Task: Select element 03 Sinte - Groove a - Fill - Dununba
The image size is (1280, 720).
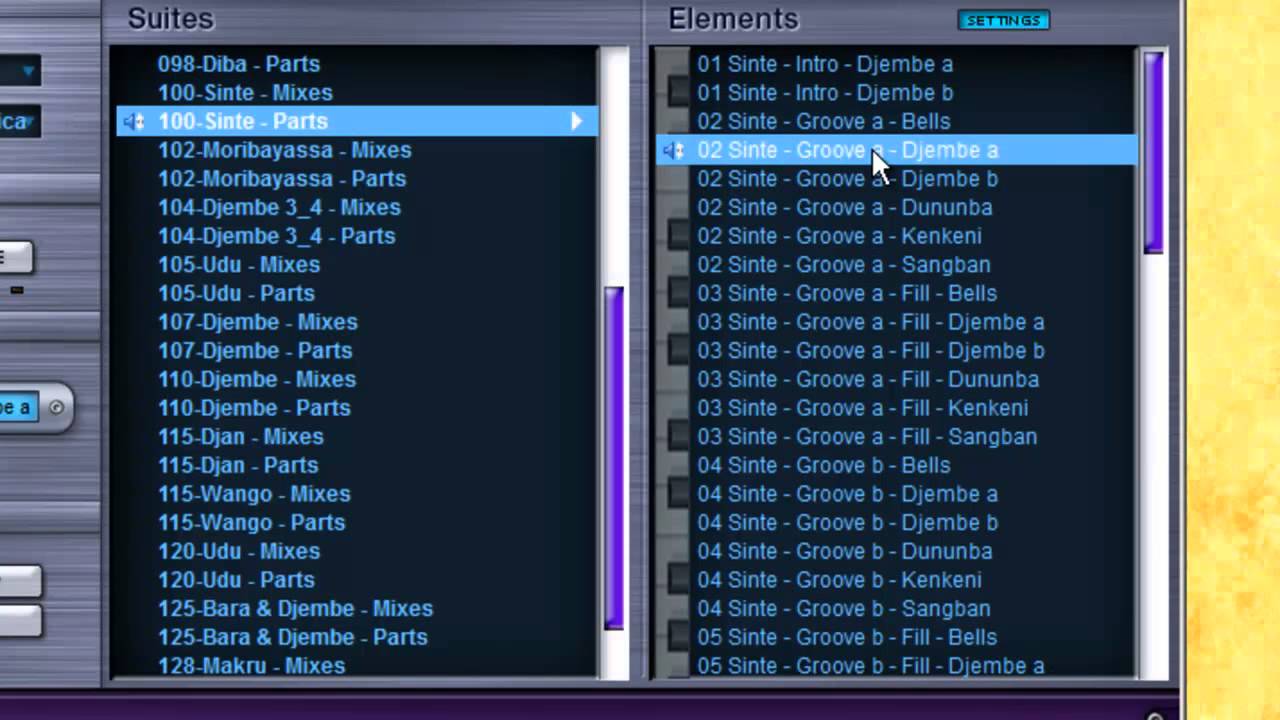Action: (x=868, y=380)
